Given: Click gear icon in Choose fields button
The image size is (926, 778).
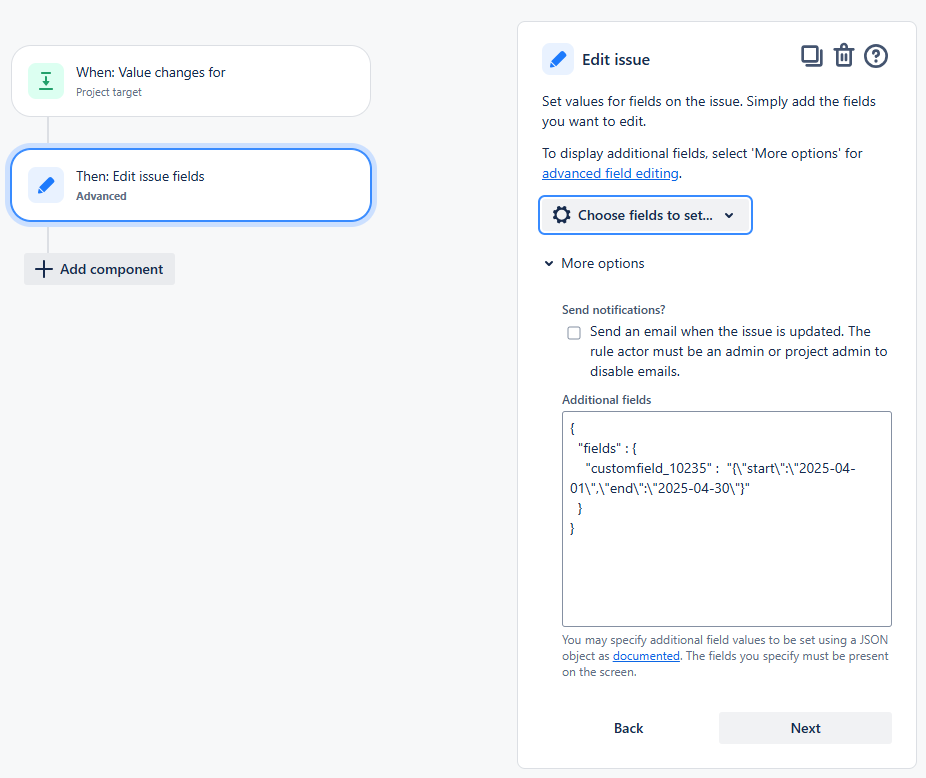Looking at the screenshot, I should [x=562, y=215].
